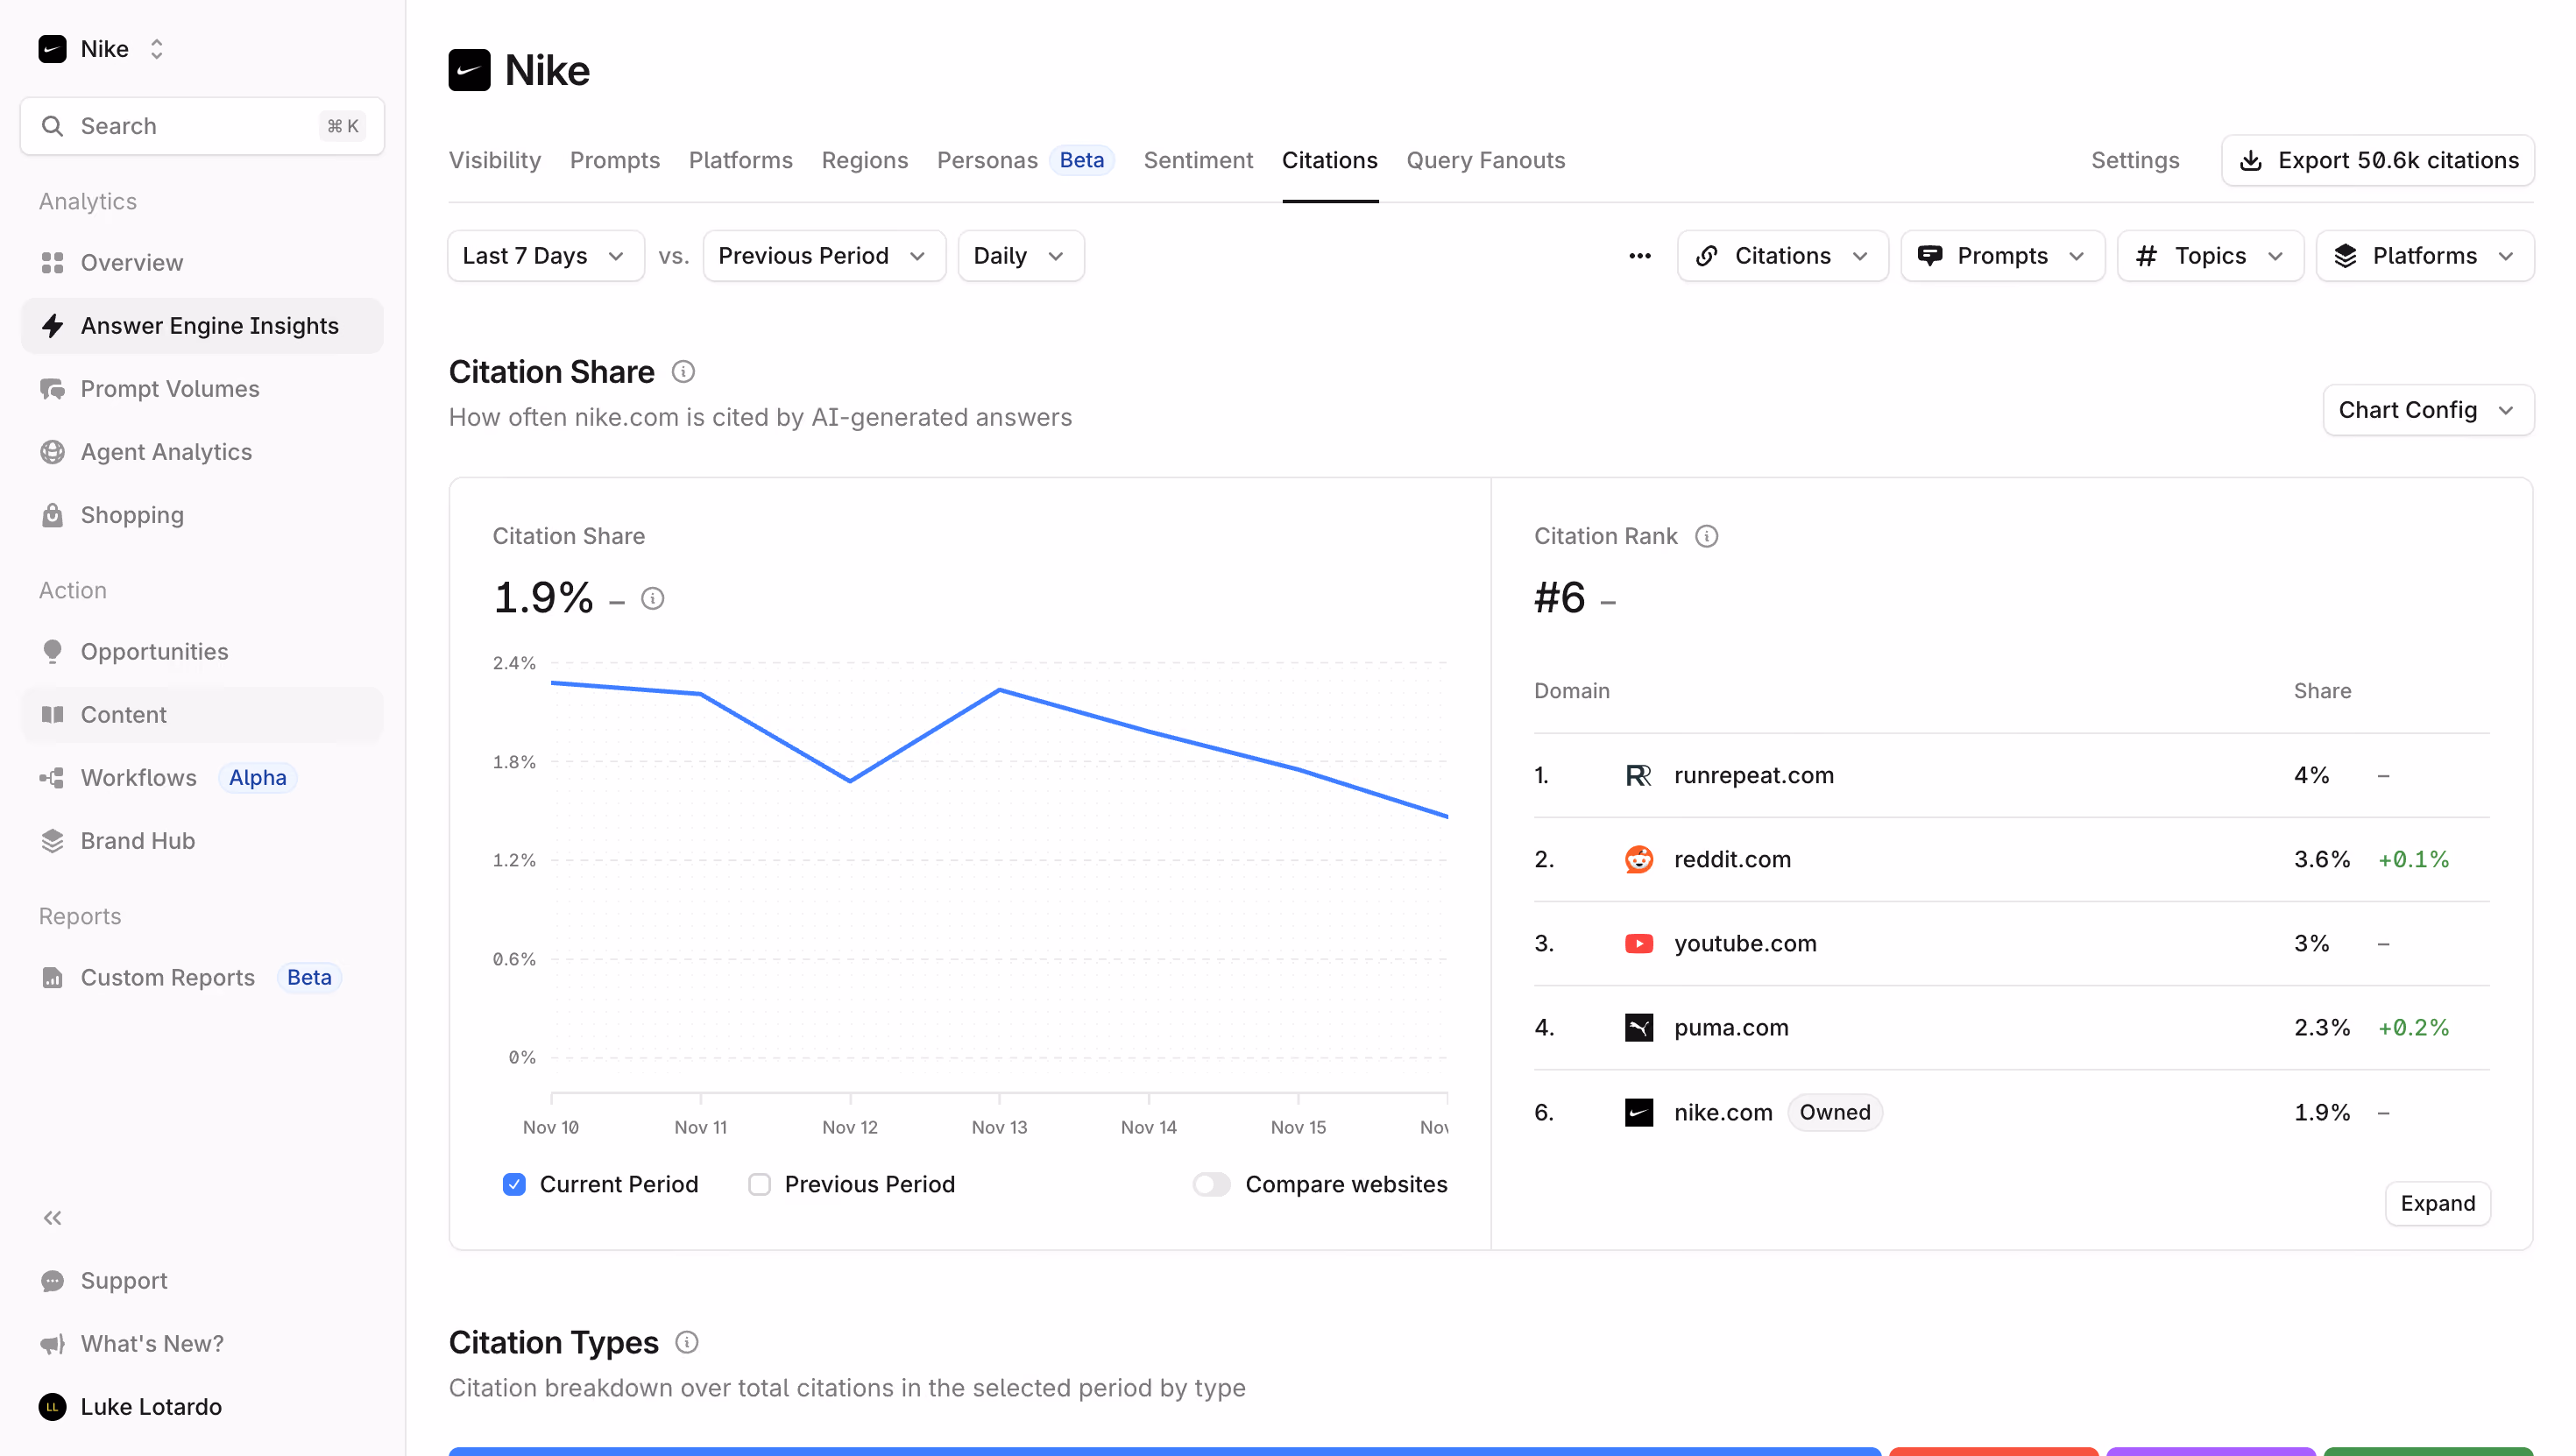
Task: Switch to the Personas tab
Action: click(x=1025, y=160)
